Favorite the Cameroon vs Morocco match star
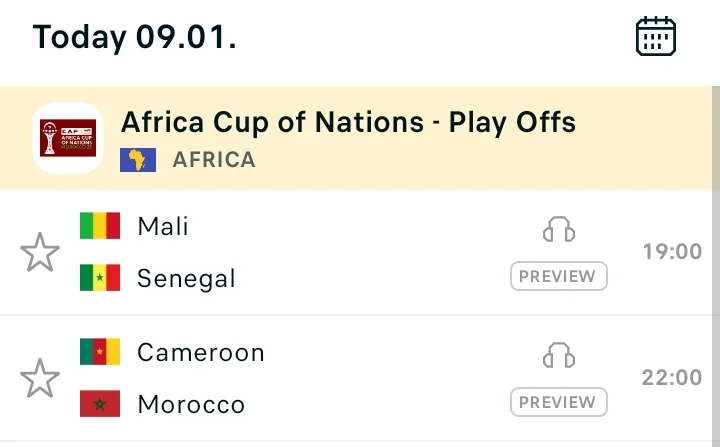Viewport: 720px width, 447px height. coord(40,379)
